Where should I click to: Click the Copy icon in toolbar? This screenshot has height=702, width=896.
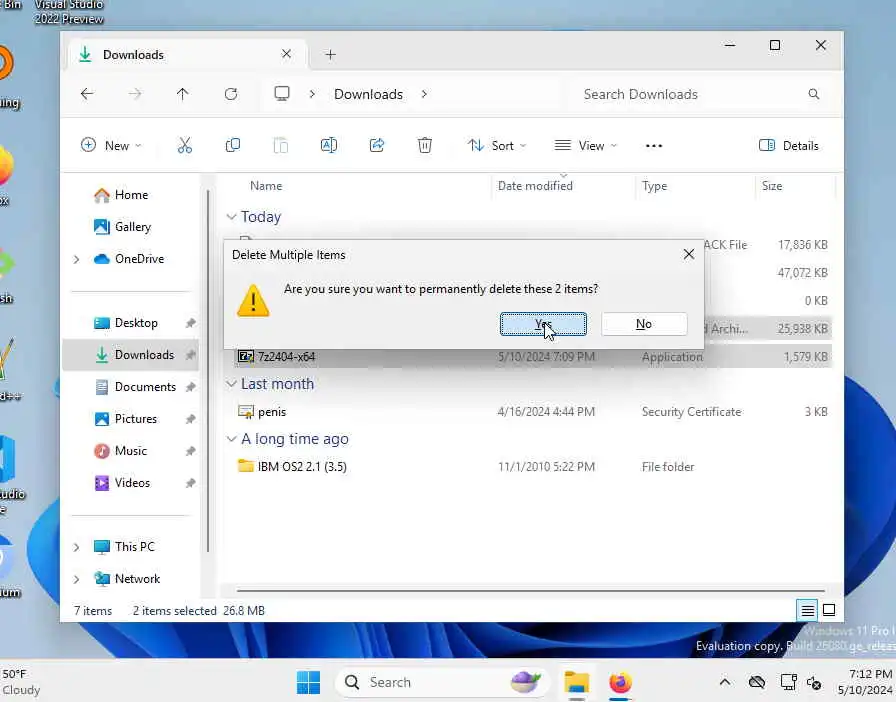233,146
